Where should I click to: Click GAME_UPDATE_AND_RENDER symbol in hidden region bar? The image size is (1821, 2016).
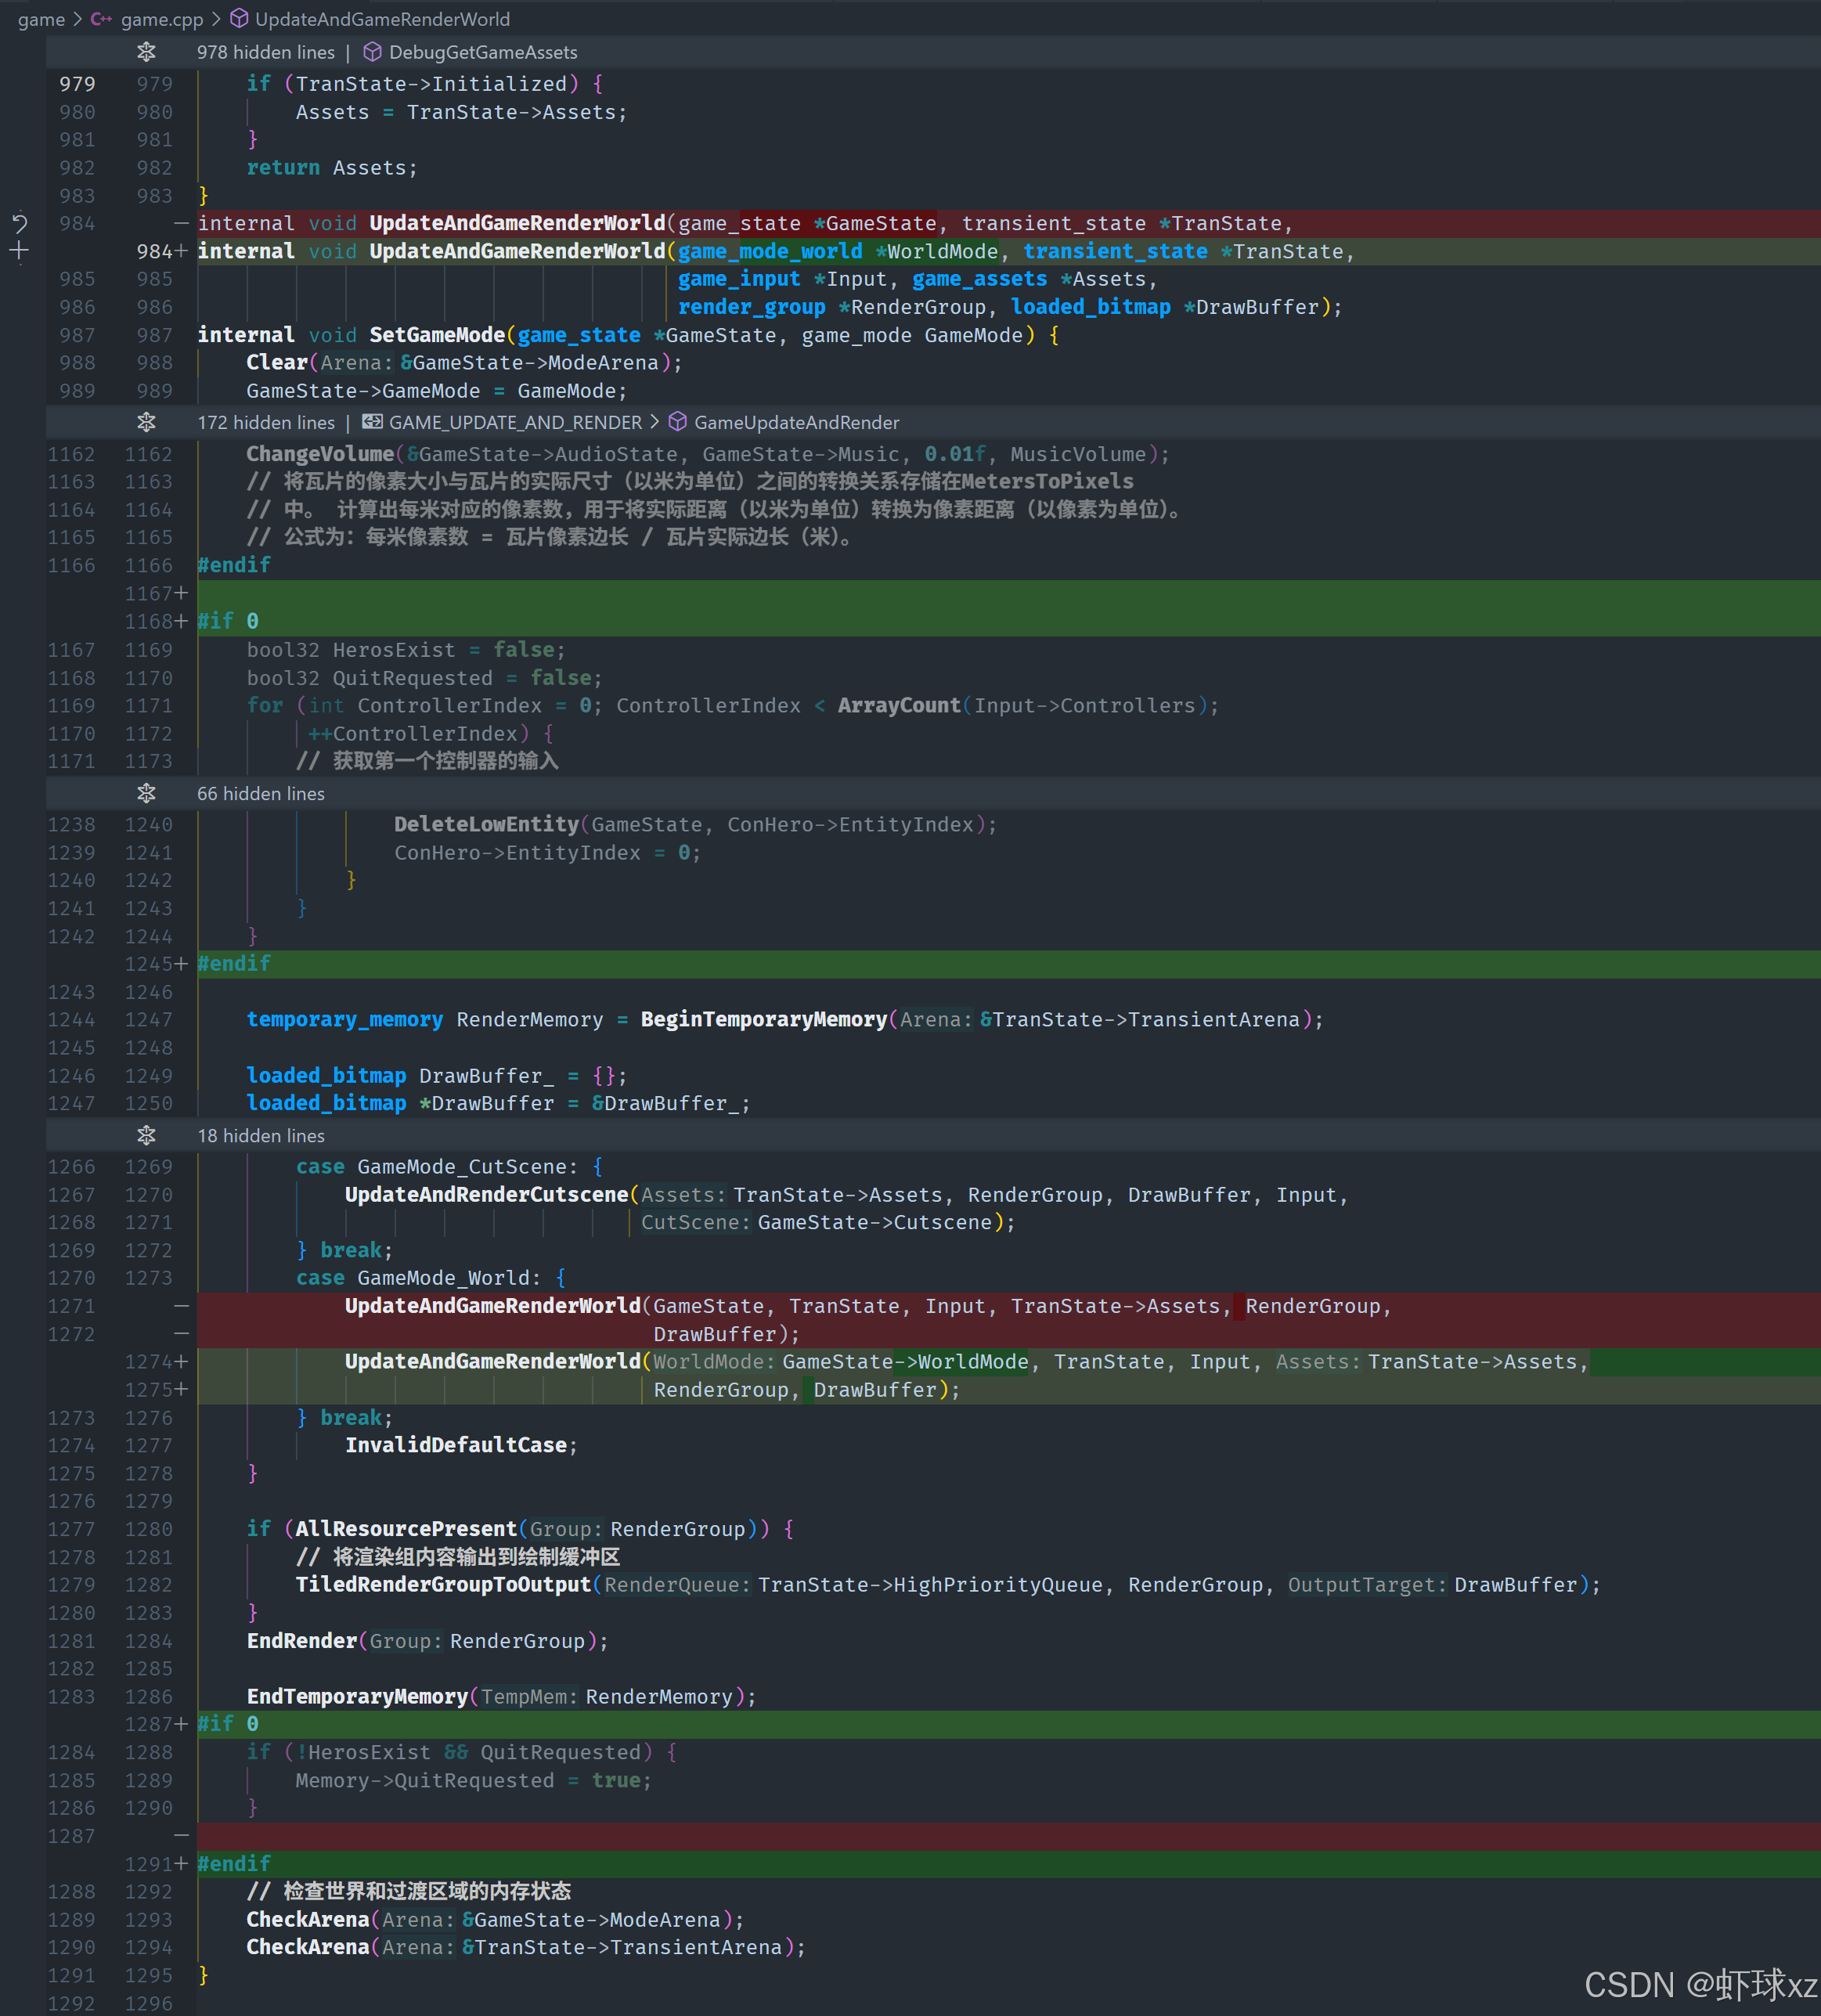click(x=514, y=422)
